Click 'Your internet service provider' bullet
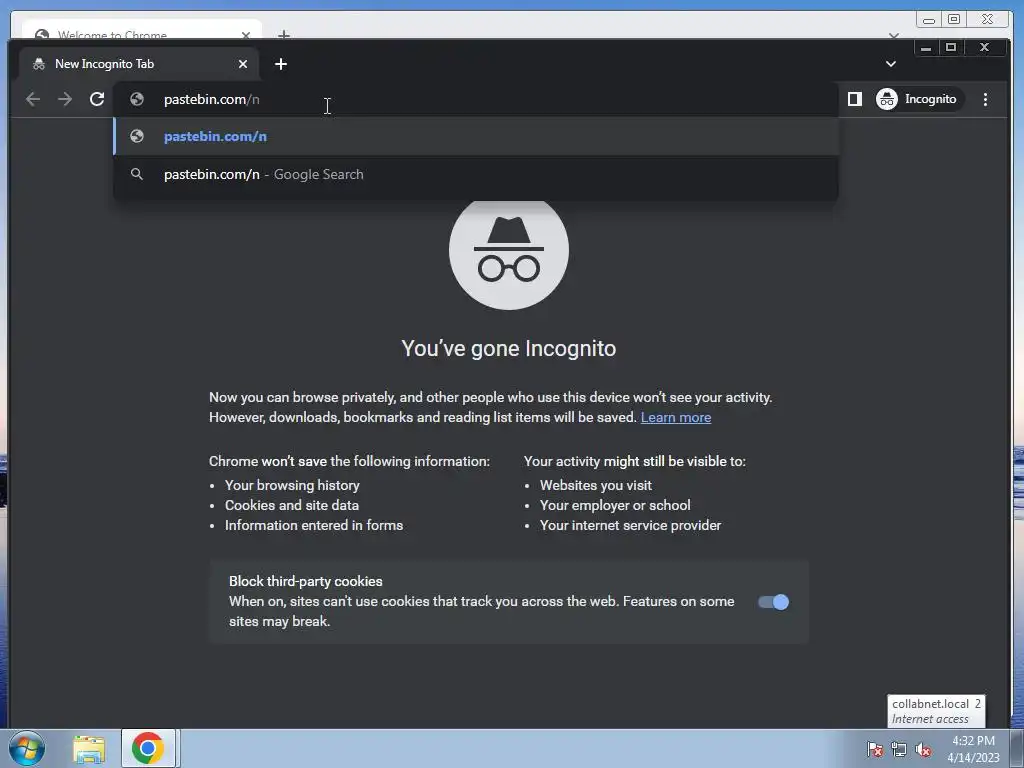1024x768 pixels. pyautogui.click(x=630, y=525)
